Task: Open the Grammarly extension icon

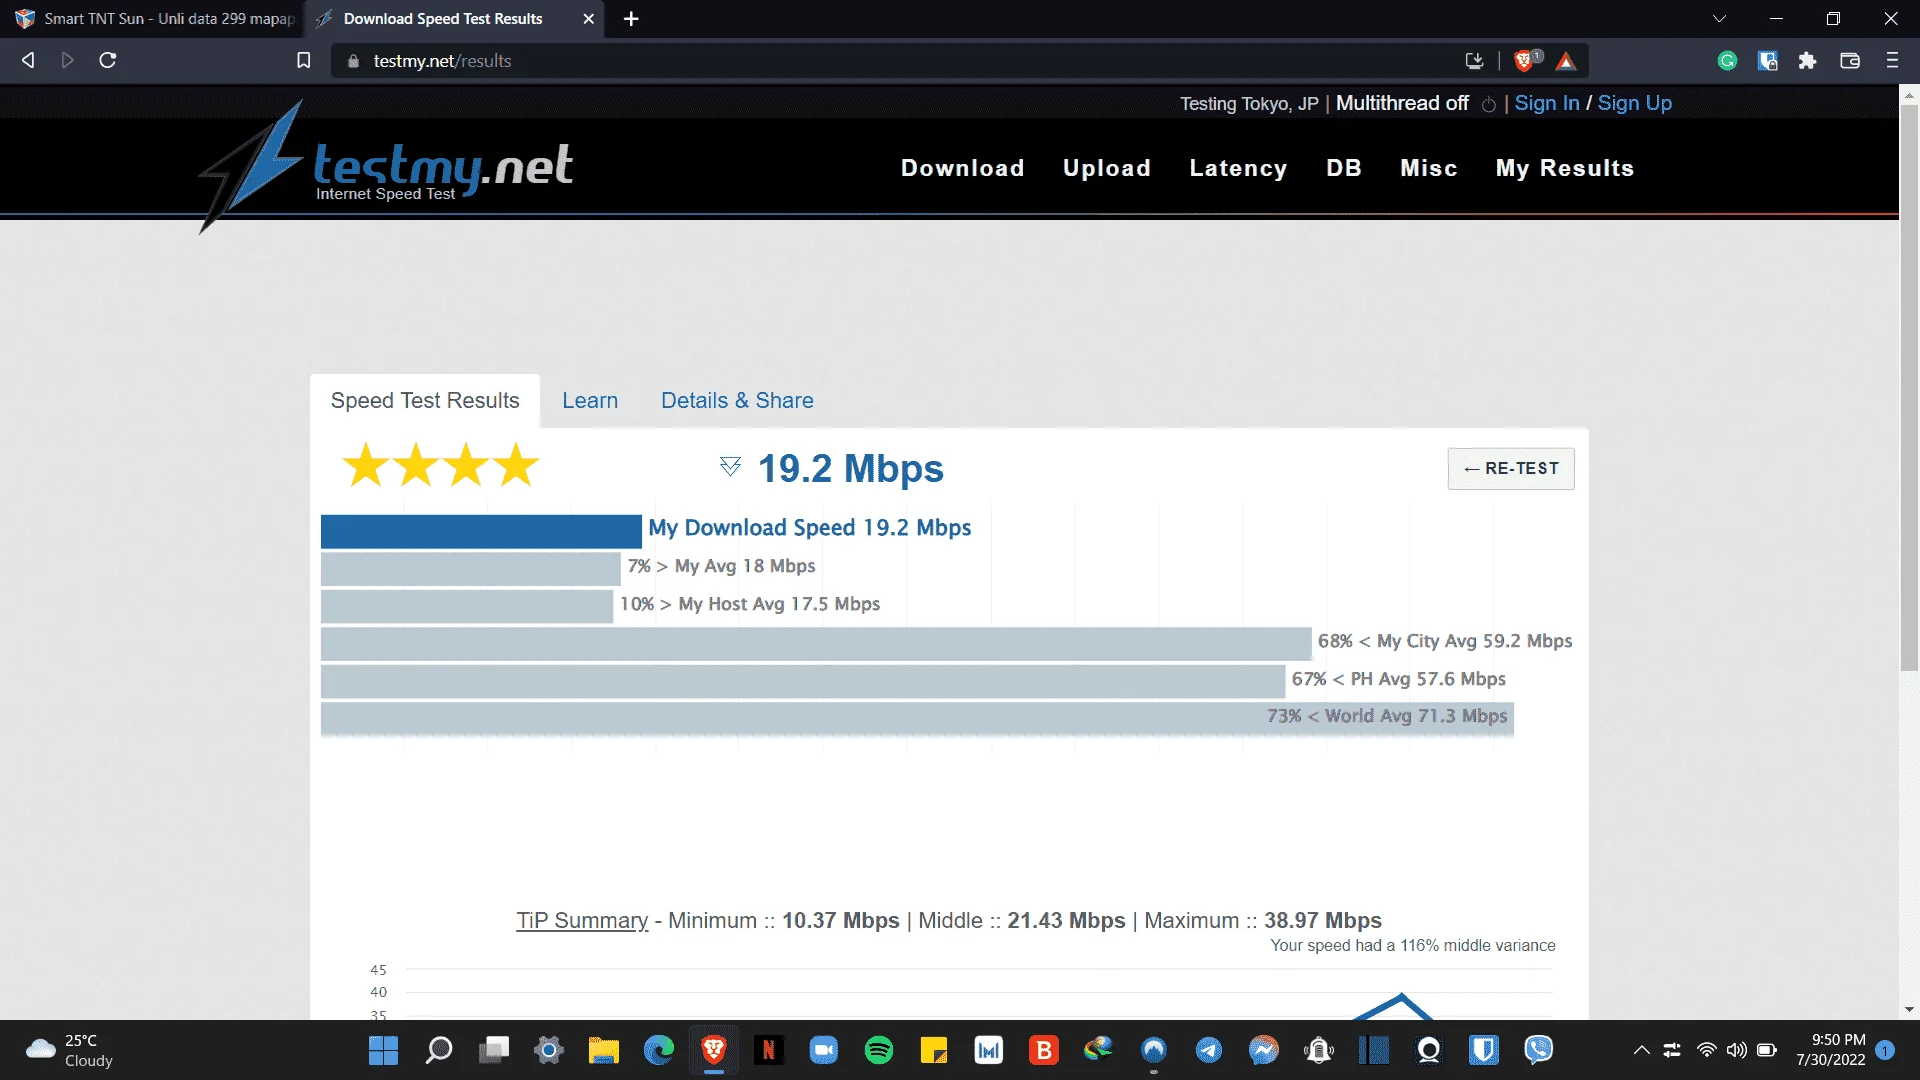Action: click(x=1727, y=61)
